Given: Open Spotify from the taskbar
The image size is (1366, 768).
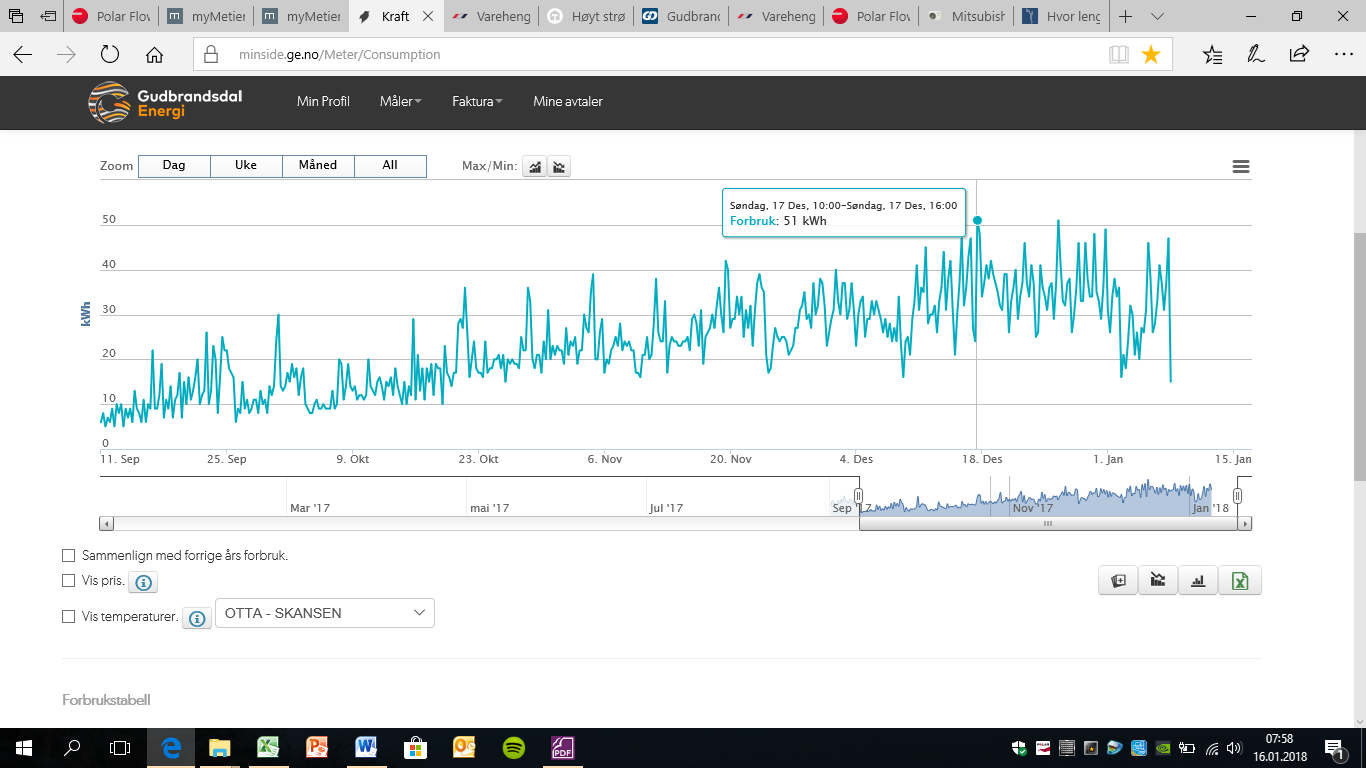Looking at the screenshot, I should click(x=513, y=747).
